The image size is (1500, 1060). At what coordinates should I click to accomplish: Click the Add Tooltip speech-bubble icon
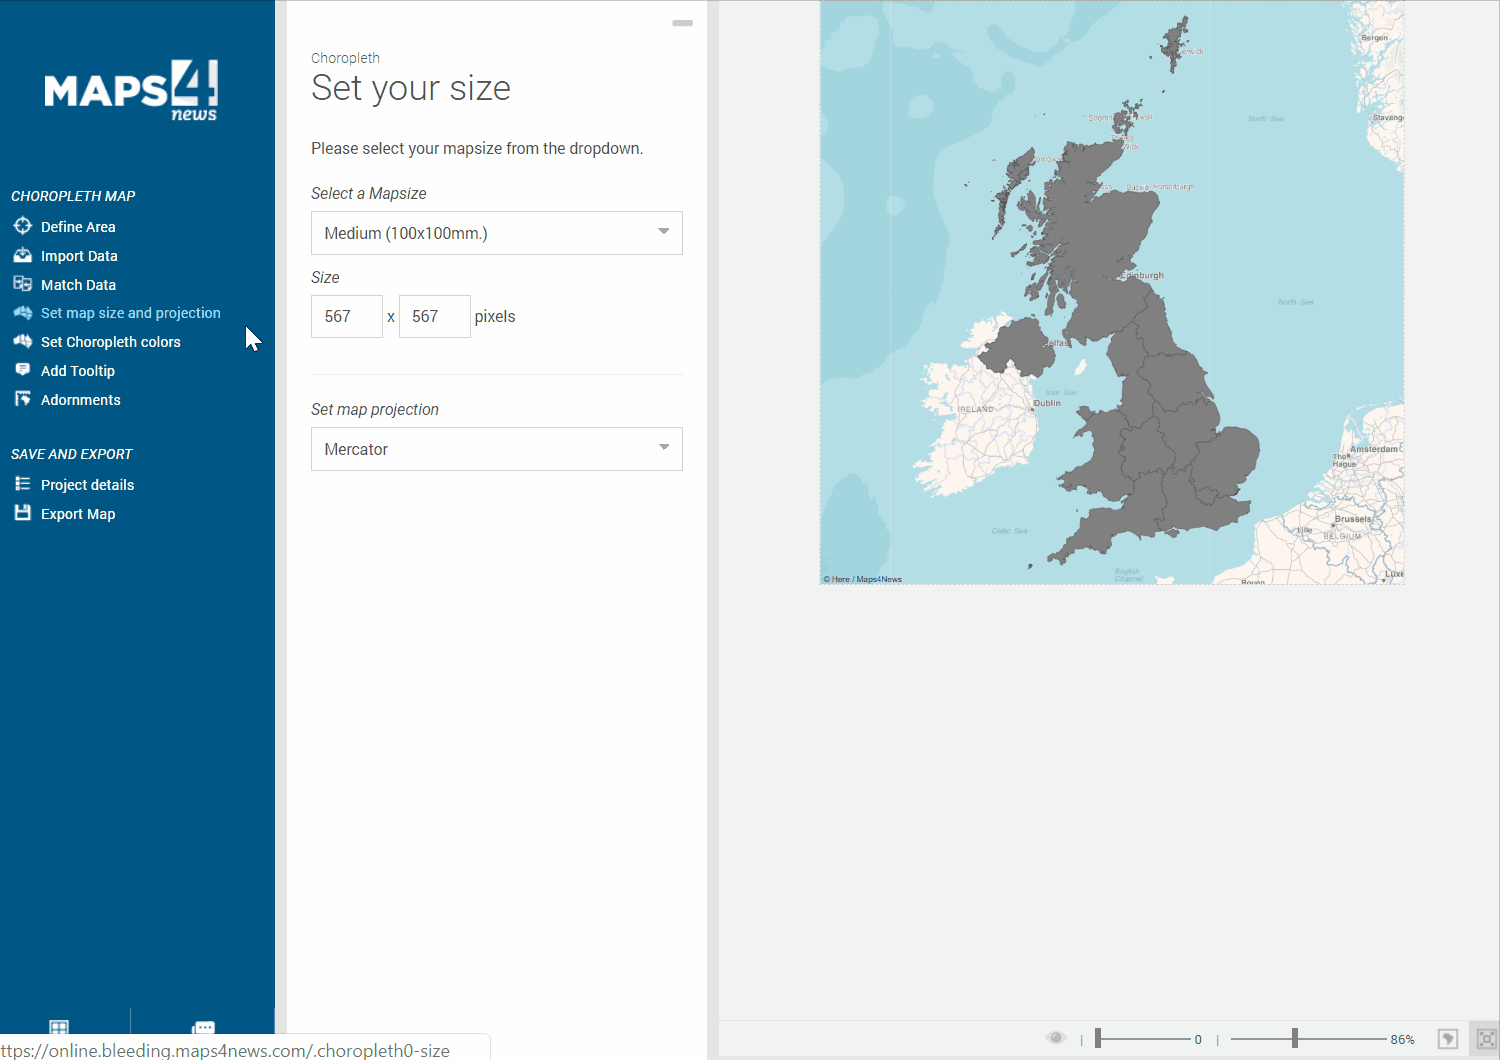[23, 370]
